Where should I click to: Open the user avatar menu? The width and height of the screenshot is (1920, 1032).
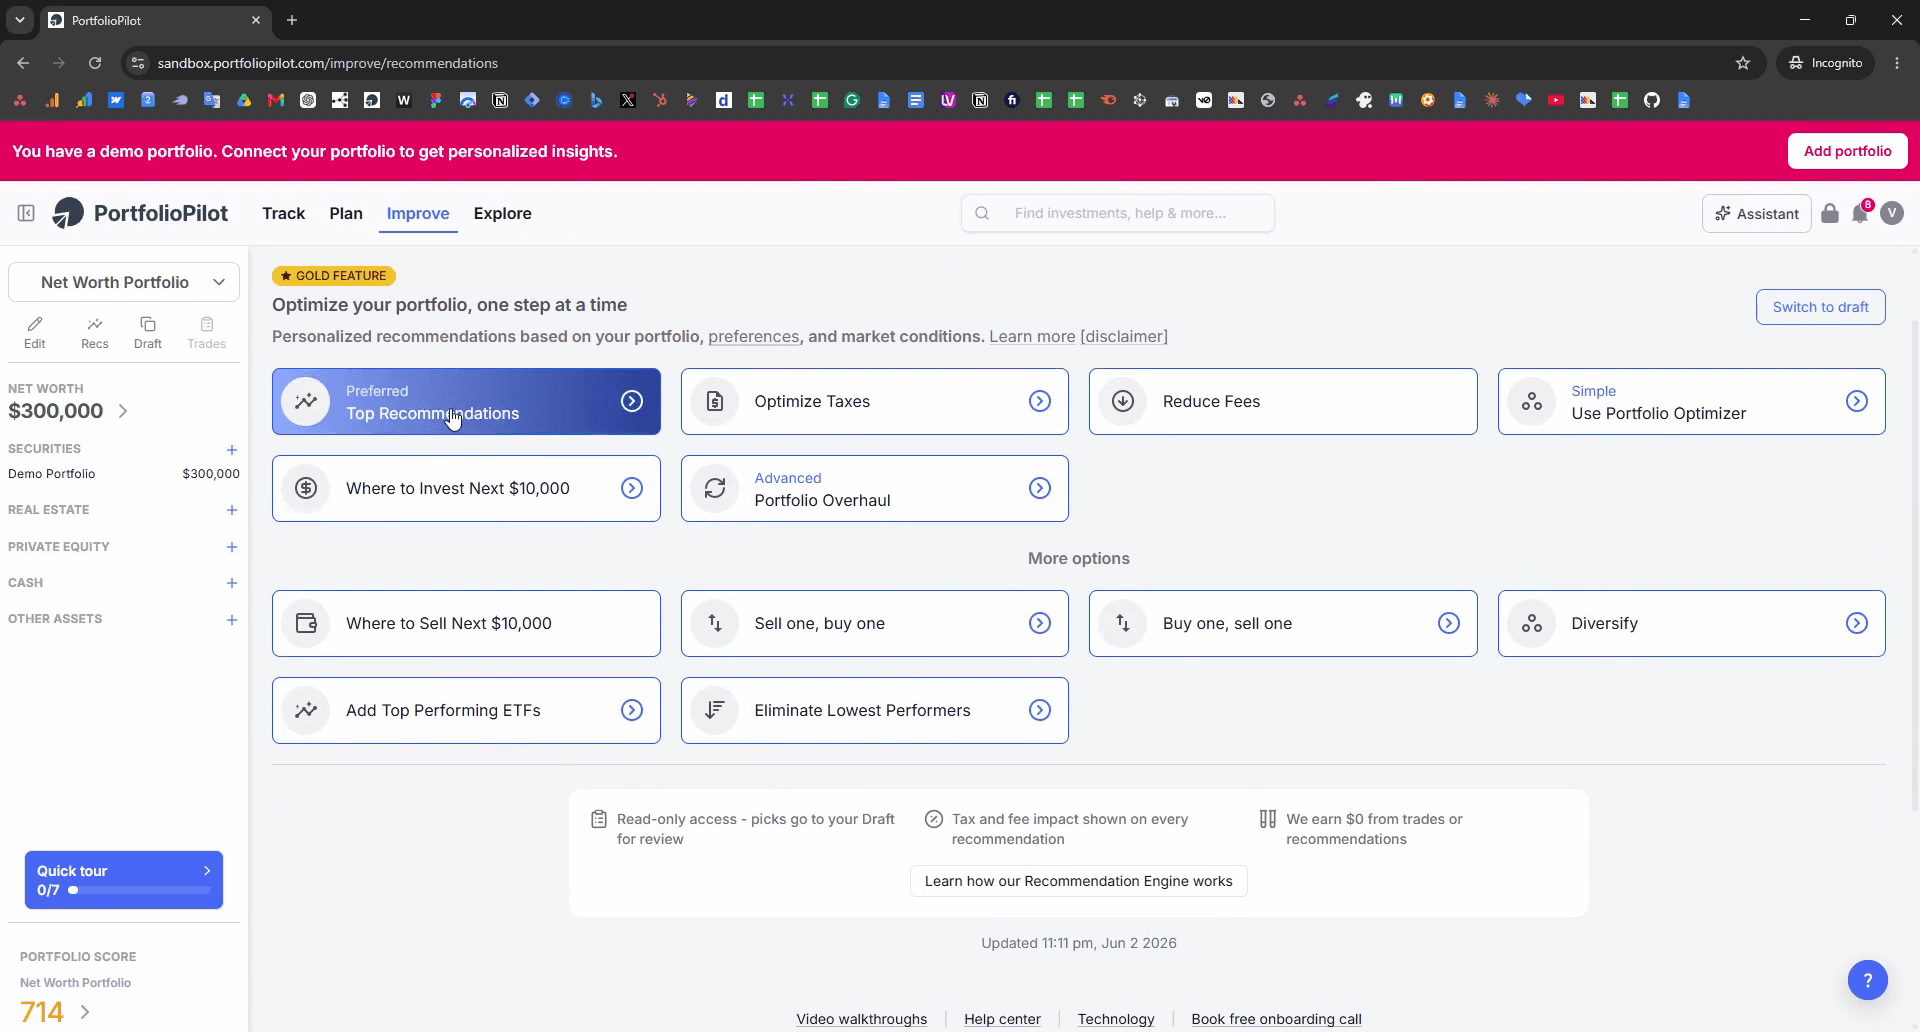pos(1892,213)
